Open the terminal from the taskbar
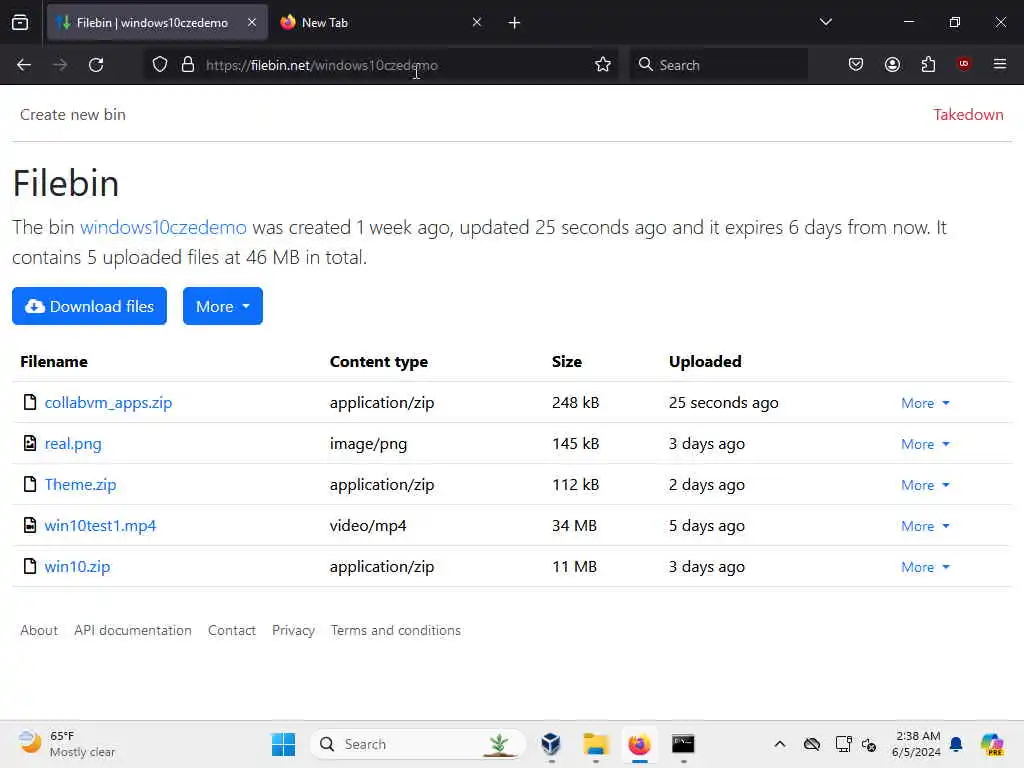Image resolution: width=1024 pixels, height=768 pixels. click(x=683, y=744)
